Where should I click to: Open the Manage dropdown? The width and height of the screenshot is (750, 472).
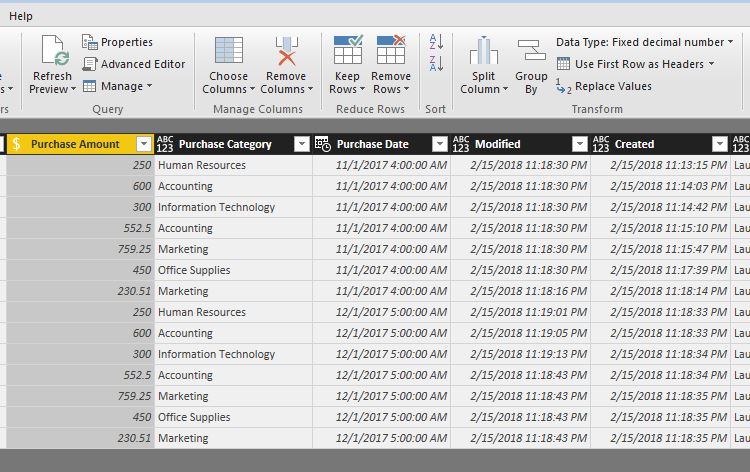(x=118, y=86)
